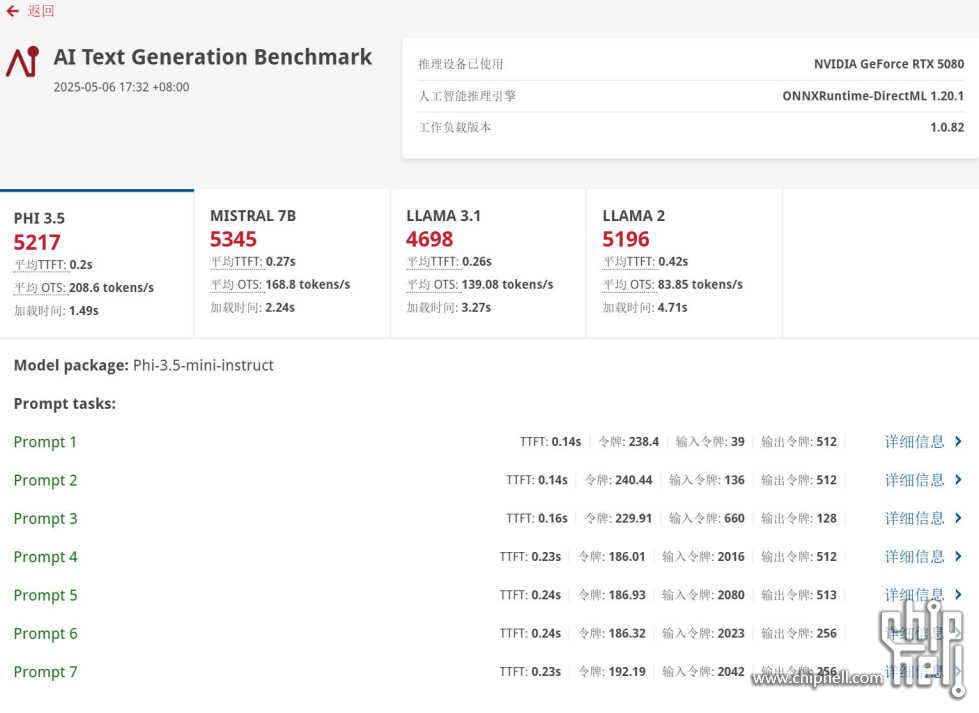979x713 pixels.
Task: Click the 返回 back link text
Action: [41, 11]
